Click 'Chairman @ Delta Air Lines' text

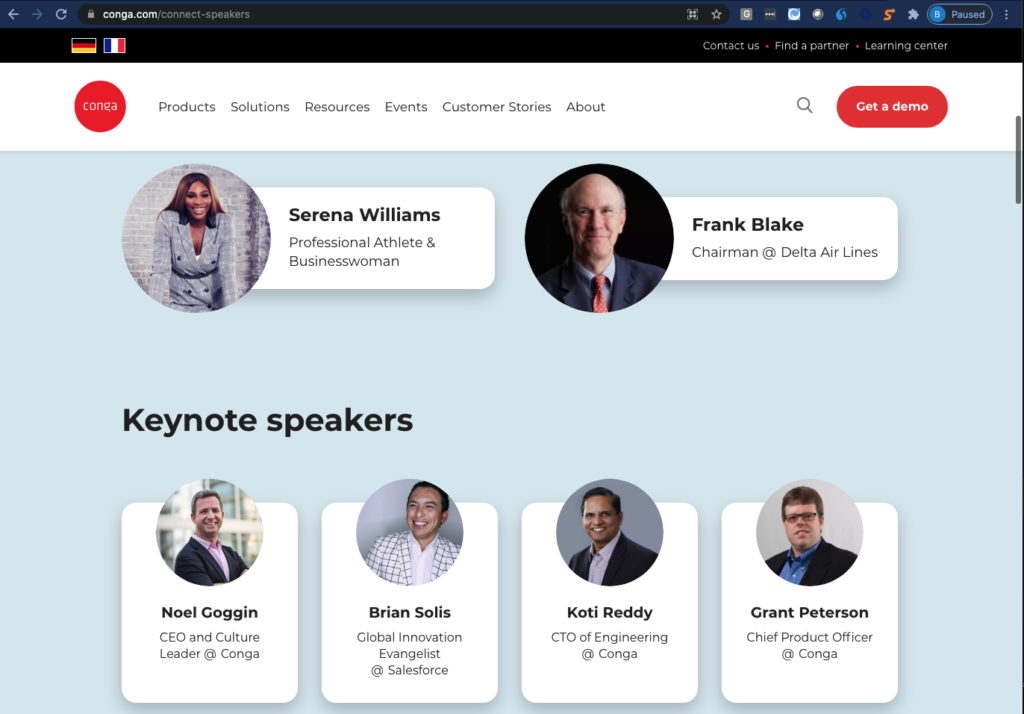click(x=784, y=252)
